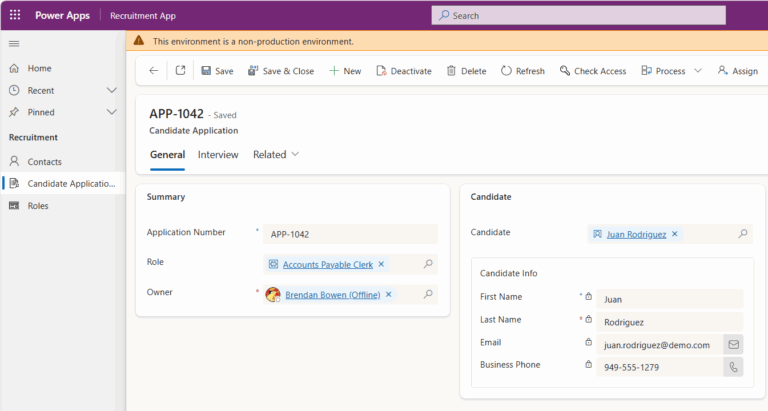Remove Accounts Payable Clerk from Role
Screen dimensions: 768x411
pyautogui.click(x=382, y=265)
